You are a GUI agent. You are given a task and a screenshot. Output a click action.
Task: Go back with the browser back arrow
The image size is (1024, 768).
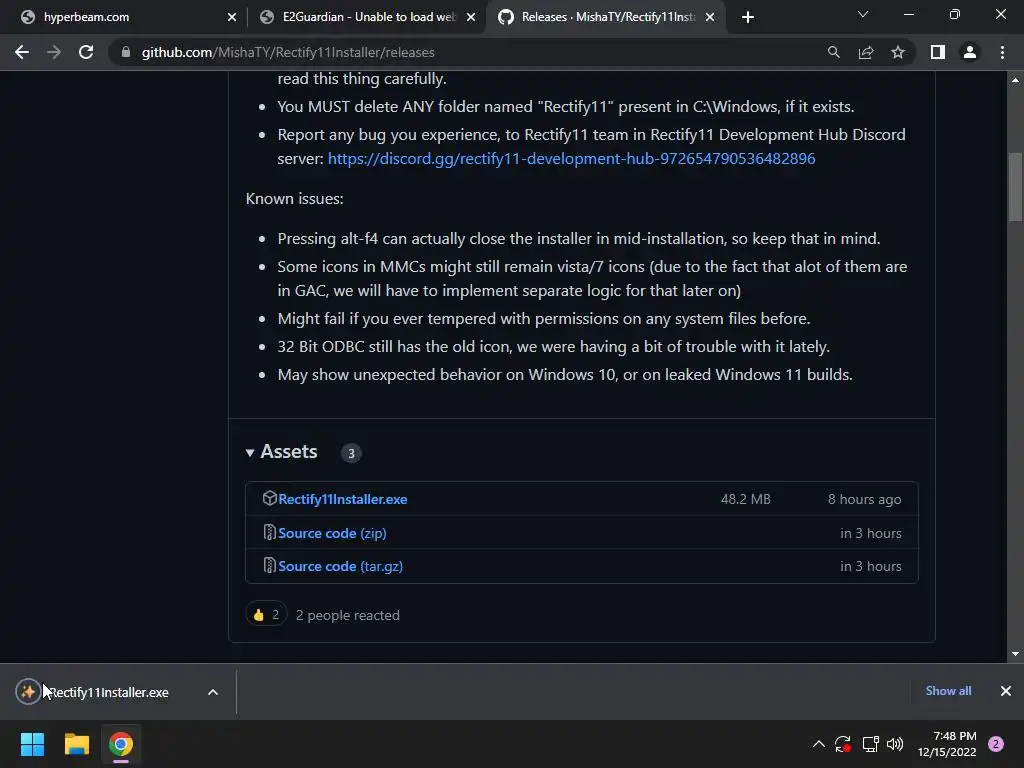[22, 52]
